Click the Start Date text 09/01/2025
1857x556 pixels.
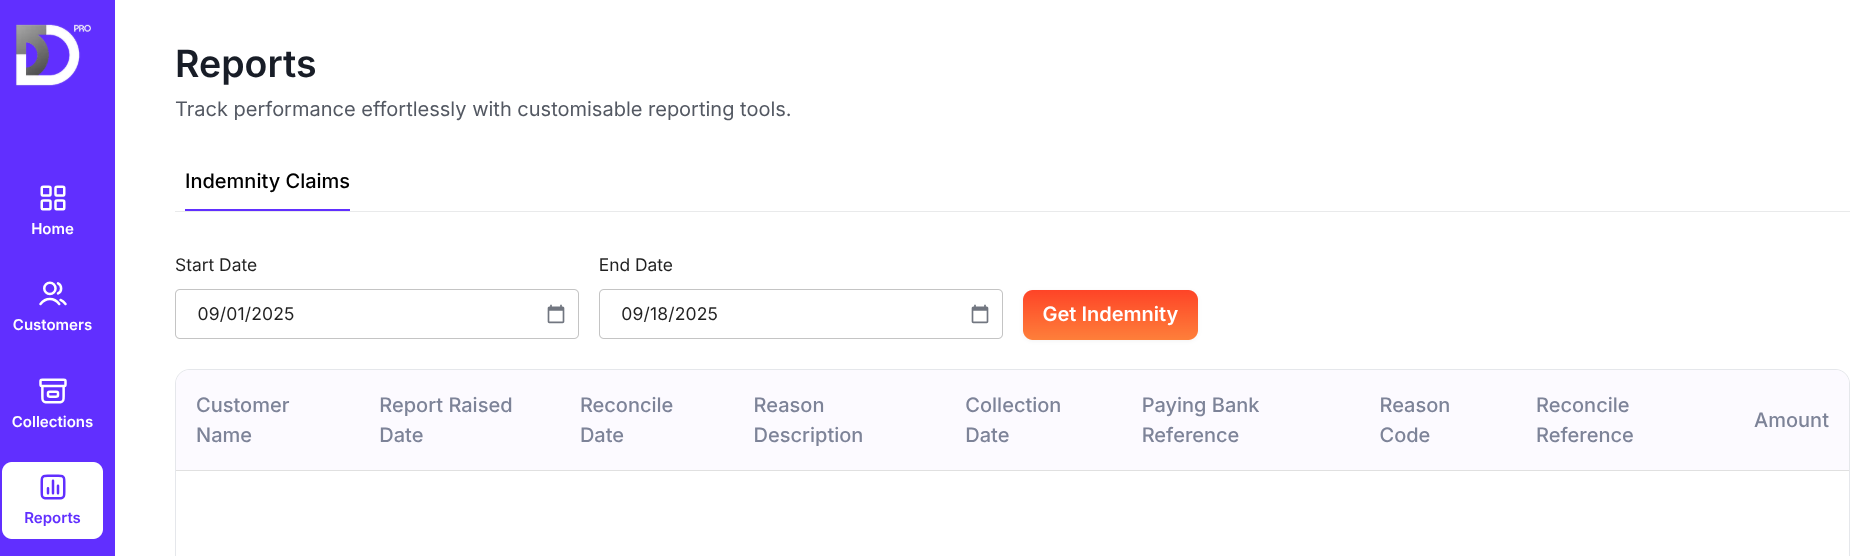[246, 314]
